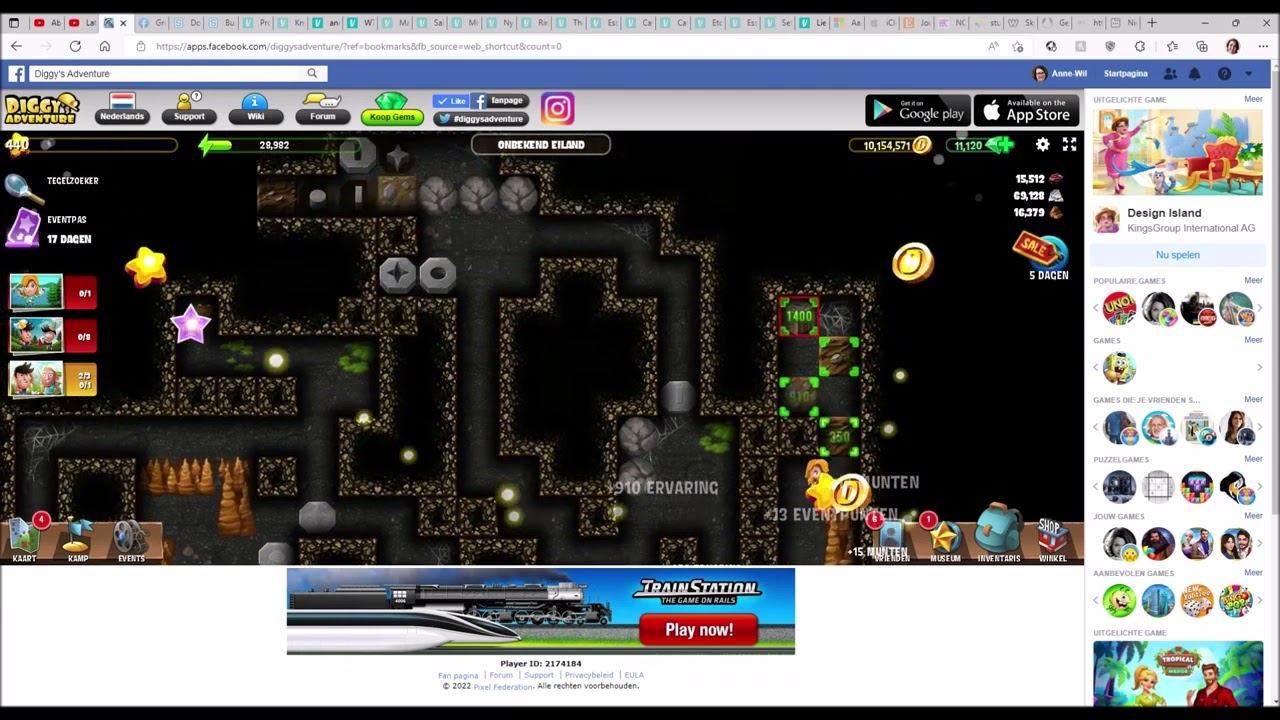Open the Support menu button
This screenshot has width=1280, height=720.
click(x=189, y=109)
